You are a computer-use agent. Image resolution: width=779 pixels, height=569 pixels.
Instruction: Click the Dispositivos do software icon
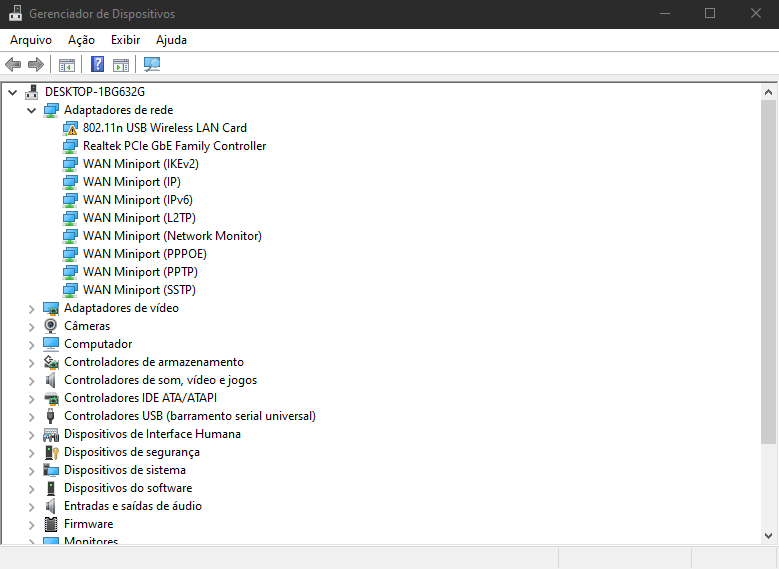pyautogui.click(x=51, y=488)
